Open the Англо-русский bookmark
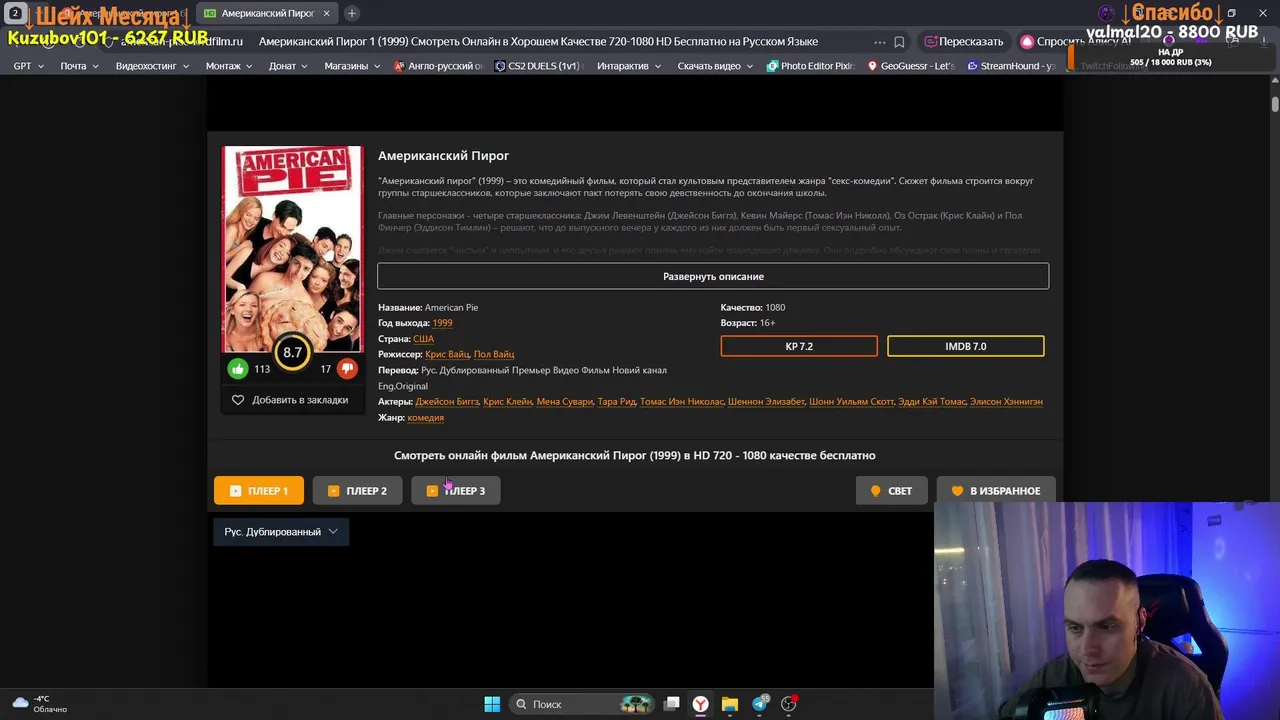Screen dimensions: 1280x720 tap(438, 66)
